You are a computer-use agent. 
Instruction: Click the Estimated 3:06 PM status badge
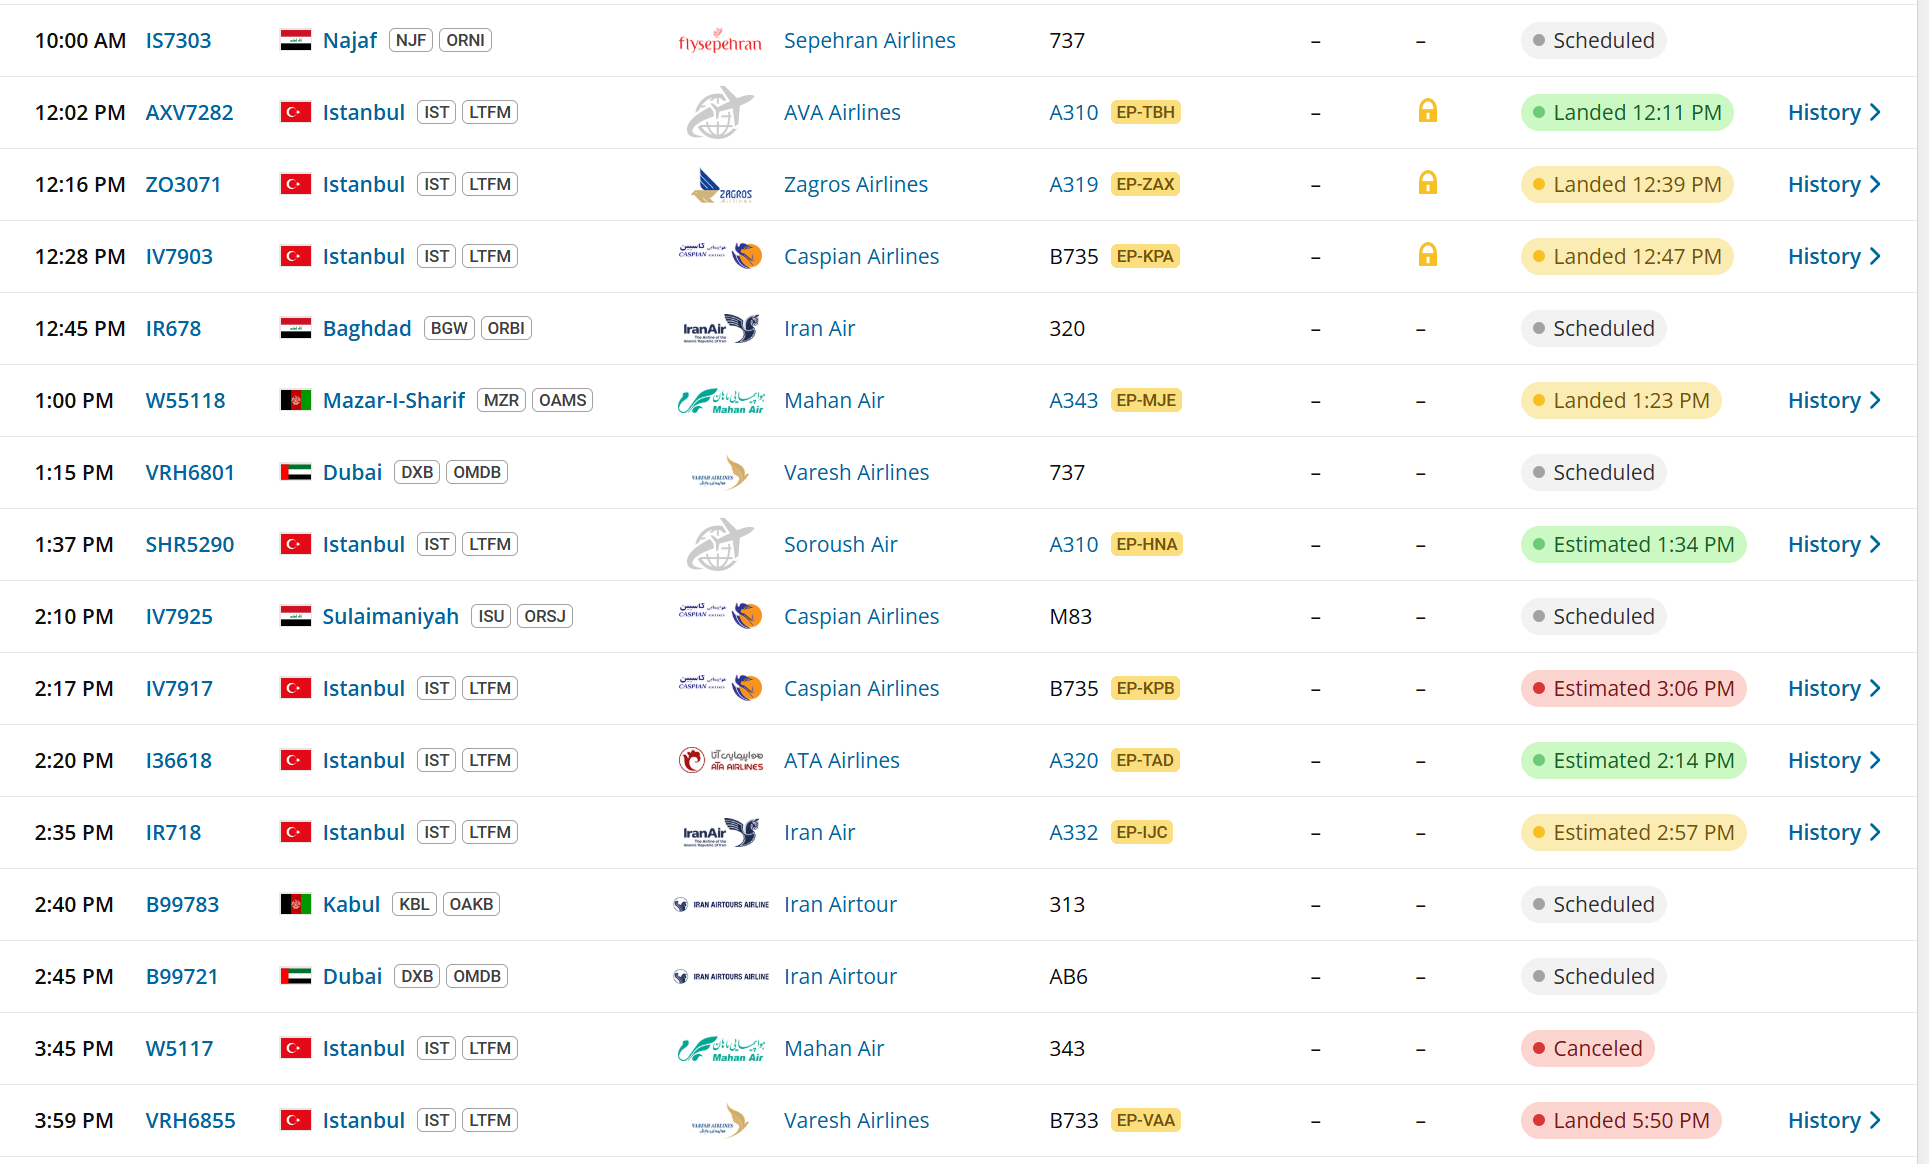tap(1633, 688)
